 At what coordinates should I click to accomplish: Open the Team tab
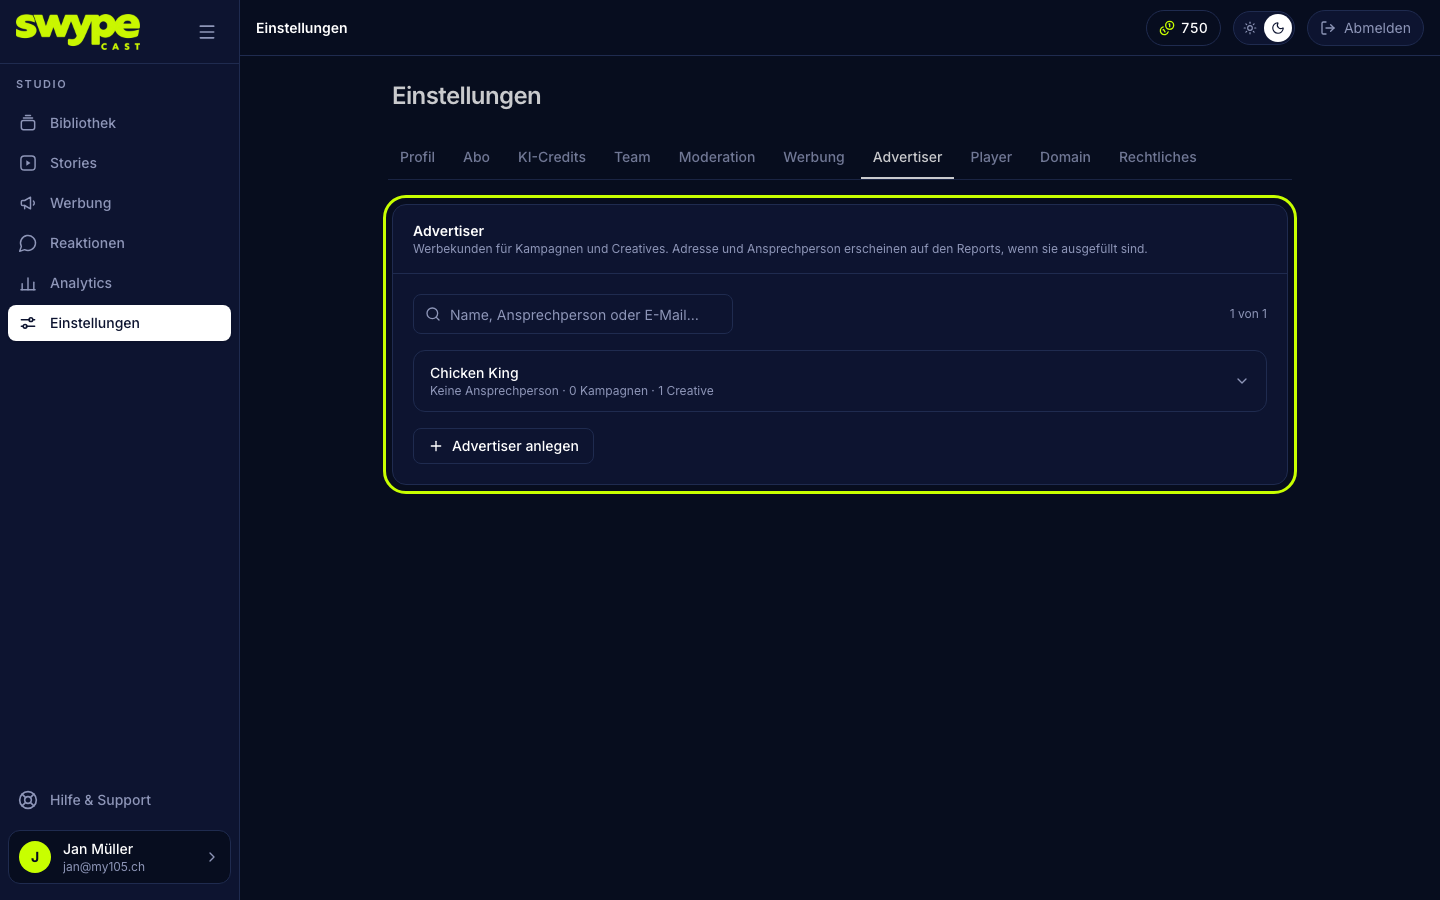click(632, 157)
